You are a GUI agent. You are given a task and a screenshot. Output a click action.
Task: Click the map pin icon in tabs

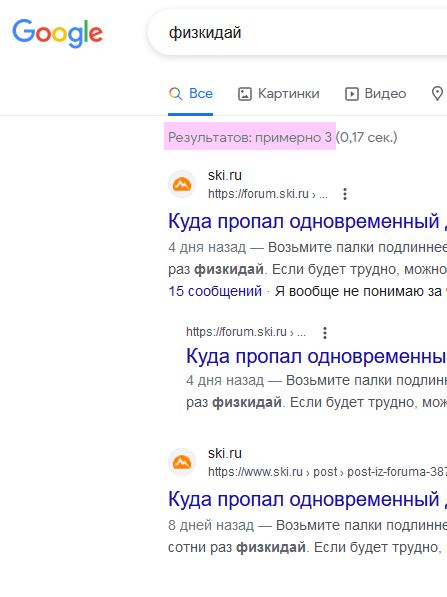pyautogui.click(x=437, y=93)
